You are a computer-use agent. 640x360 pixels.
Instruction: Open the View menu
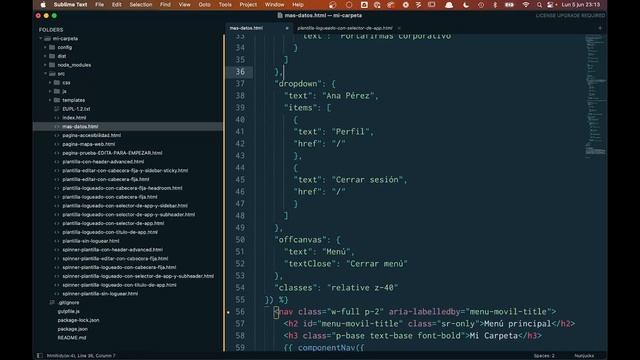184,5
